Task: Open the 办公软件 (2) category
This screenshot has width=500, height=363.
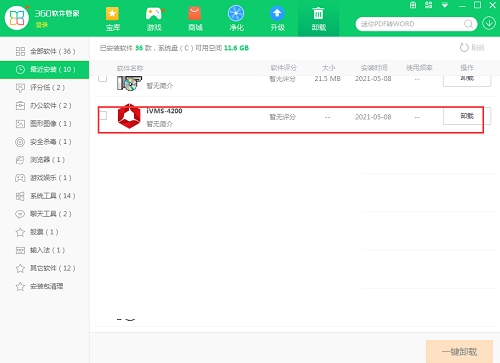Action: point(45,106)
